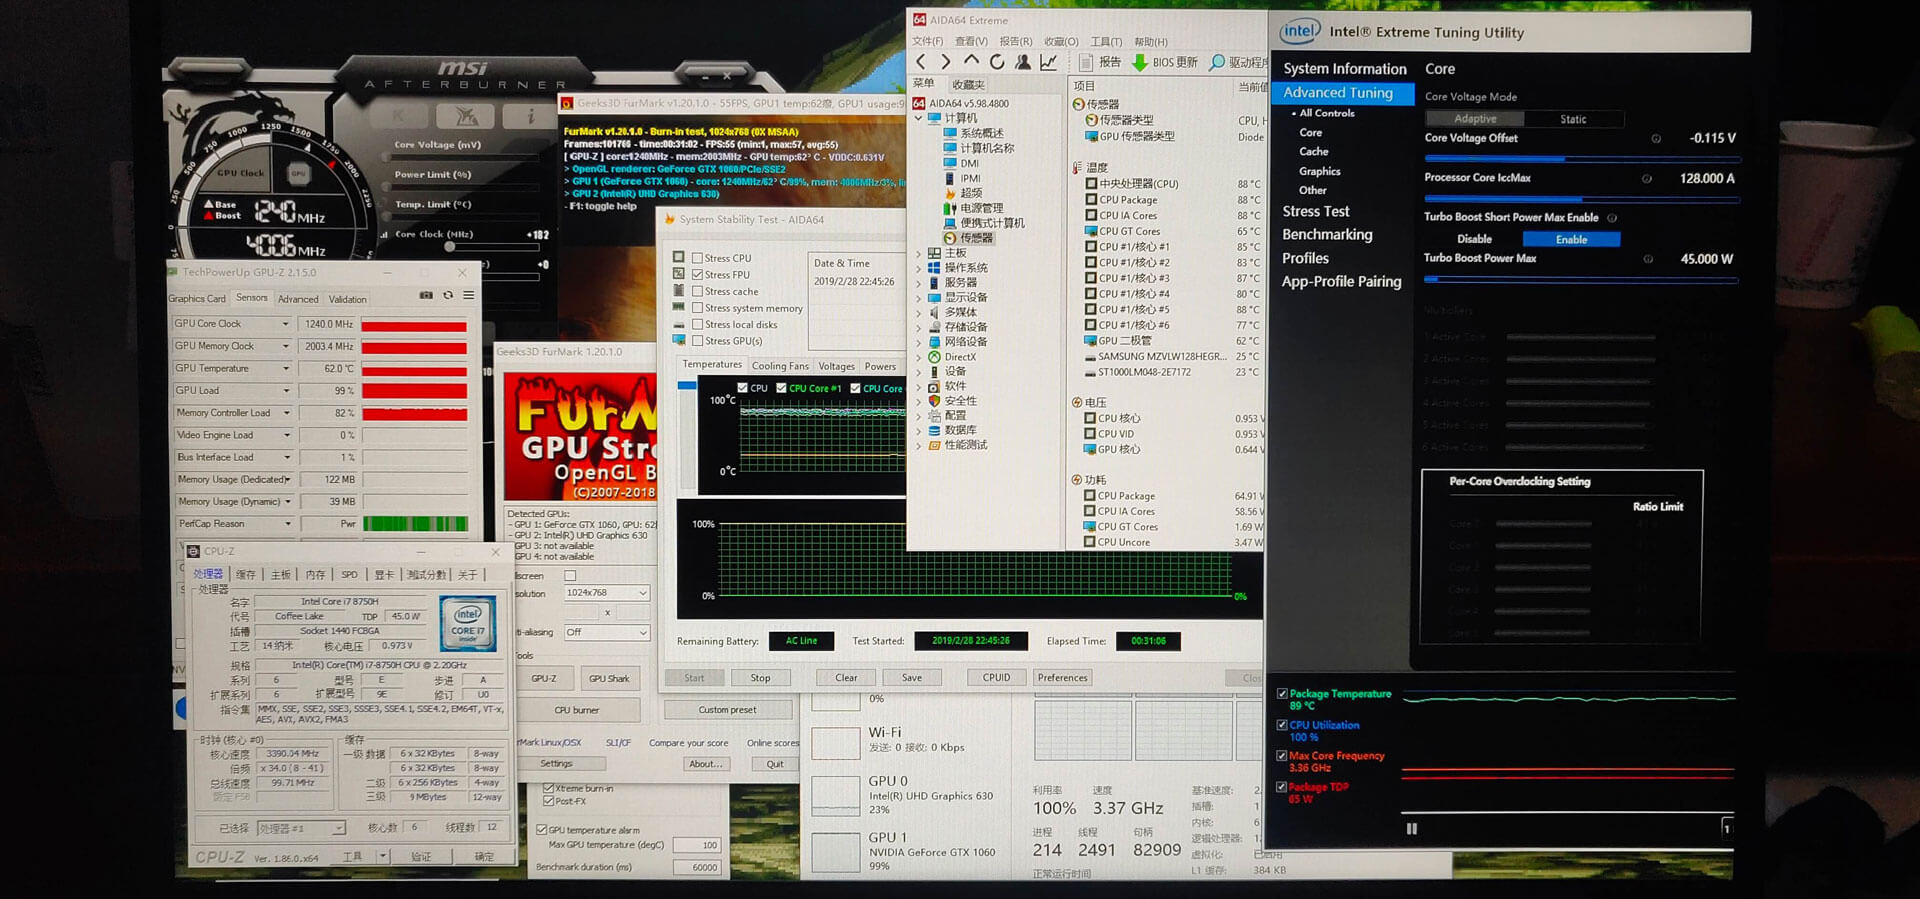Enable the Stress cache checkbox

tap(697, 291)
